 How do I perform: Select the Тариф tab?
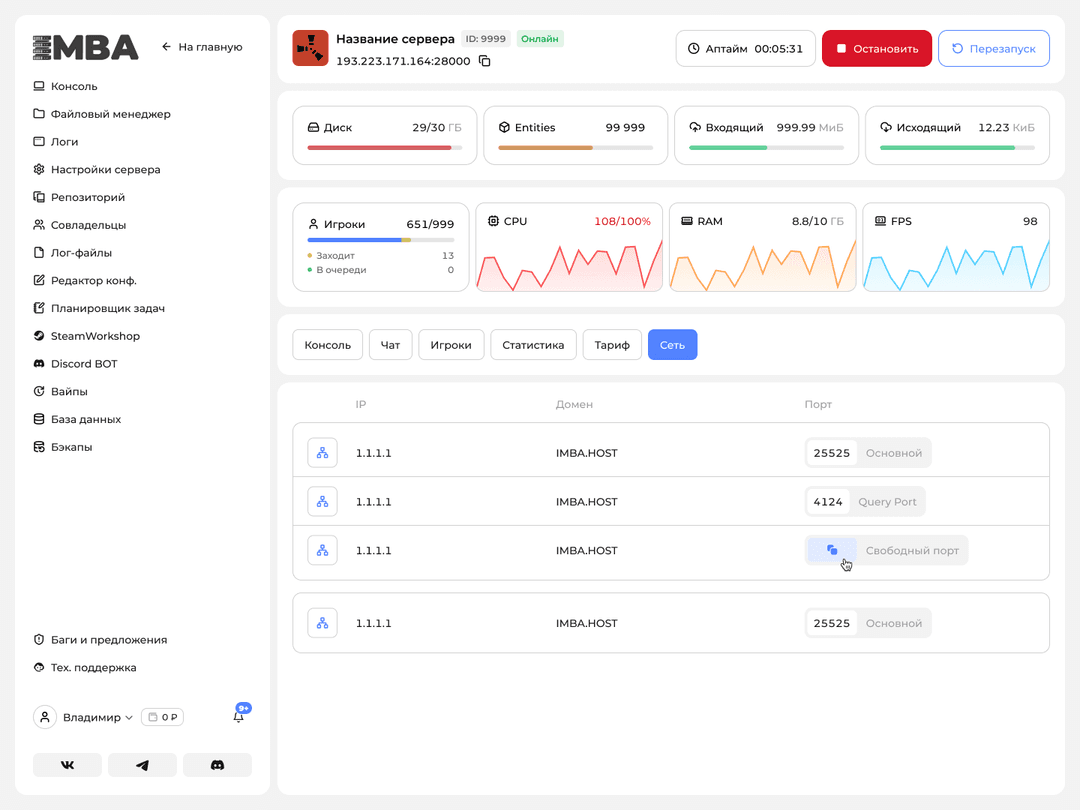(x=612, y=345)
